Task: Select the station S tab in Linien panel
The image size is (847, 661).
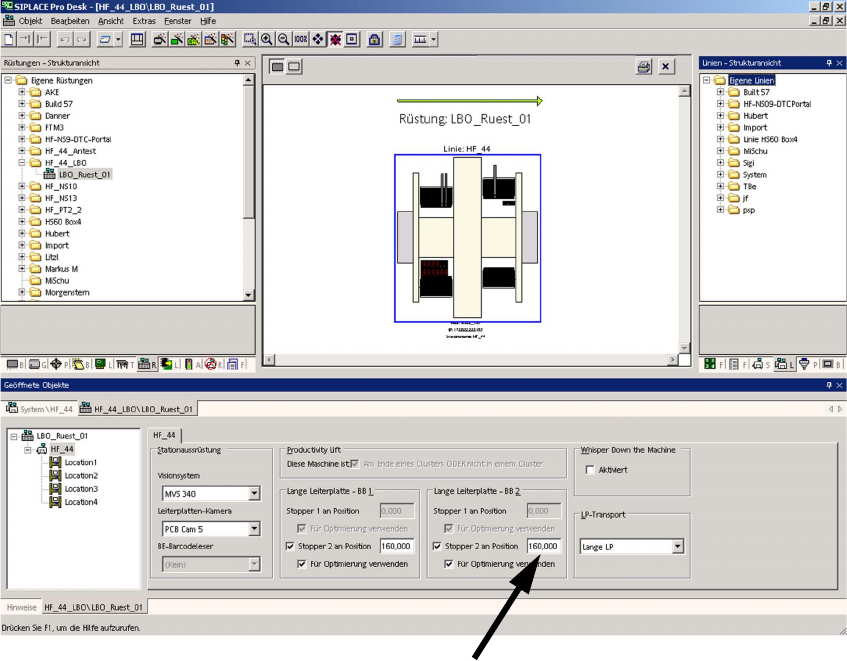Action: point(761,365)
